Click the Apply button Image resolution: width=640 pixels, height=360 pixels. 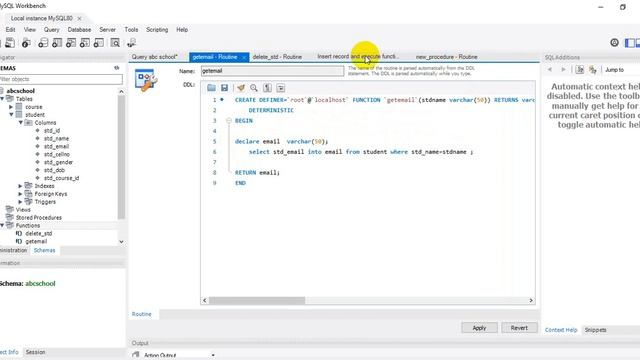479,328
